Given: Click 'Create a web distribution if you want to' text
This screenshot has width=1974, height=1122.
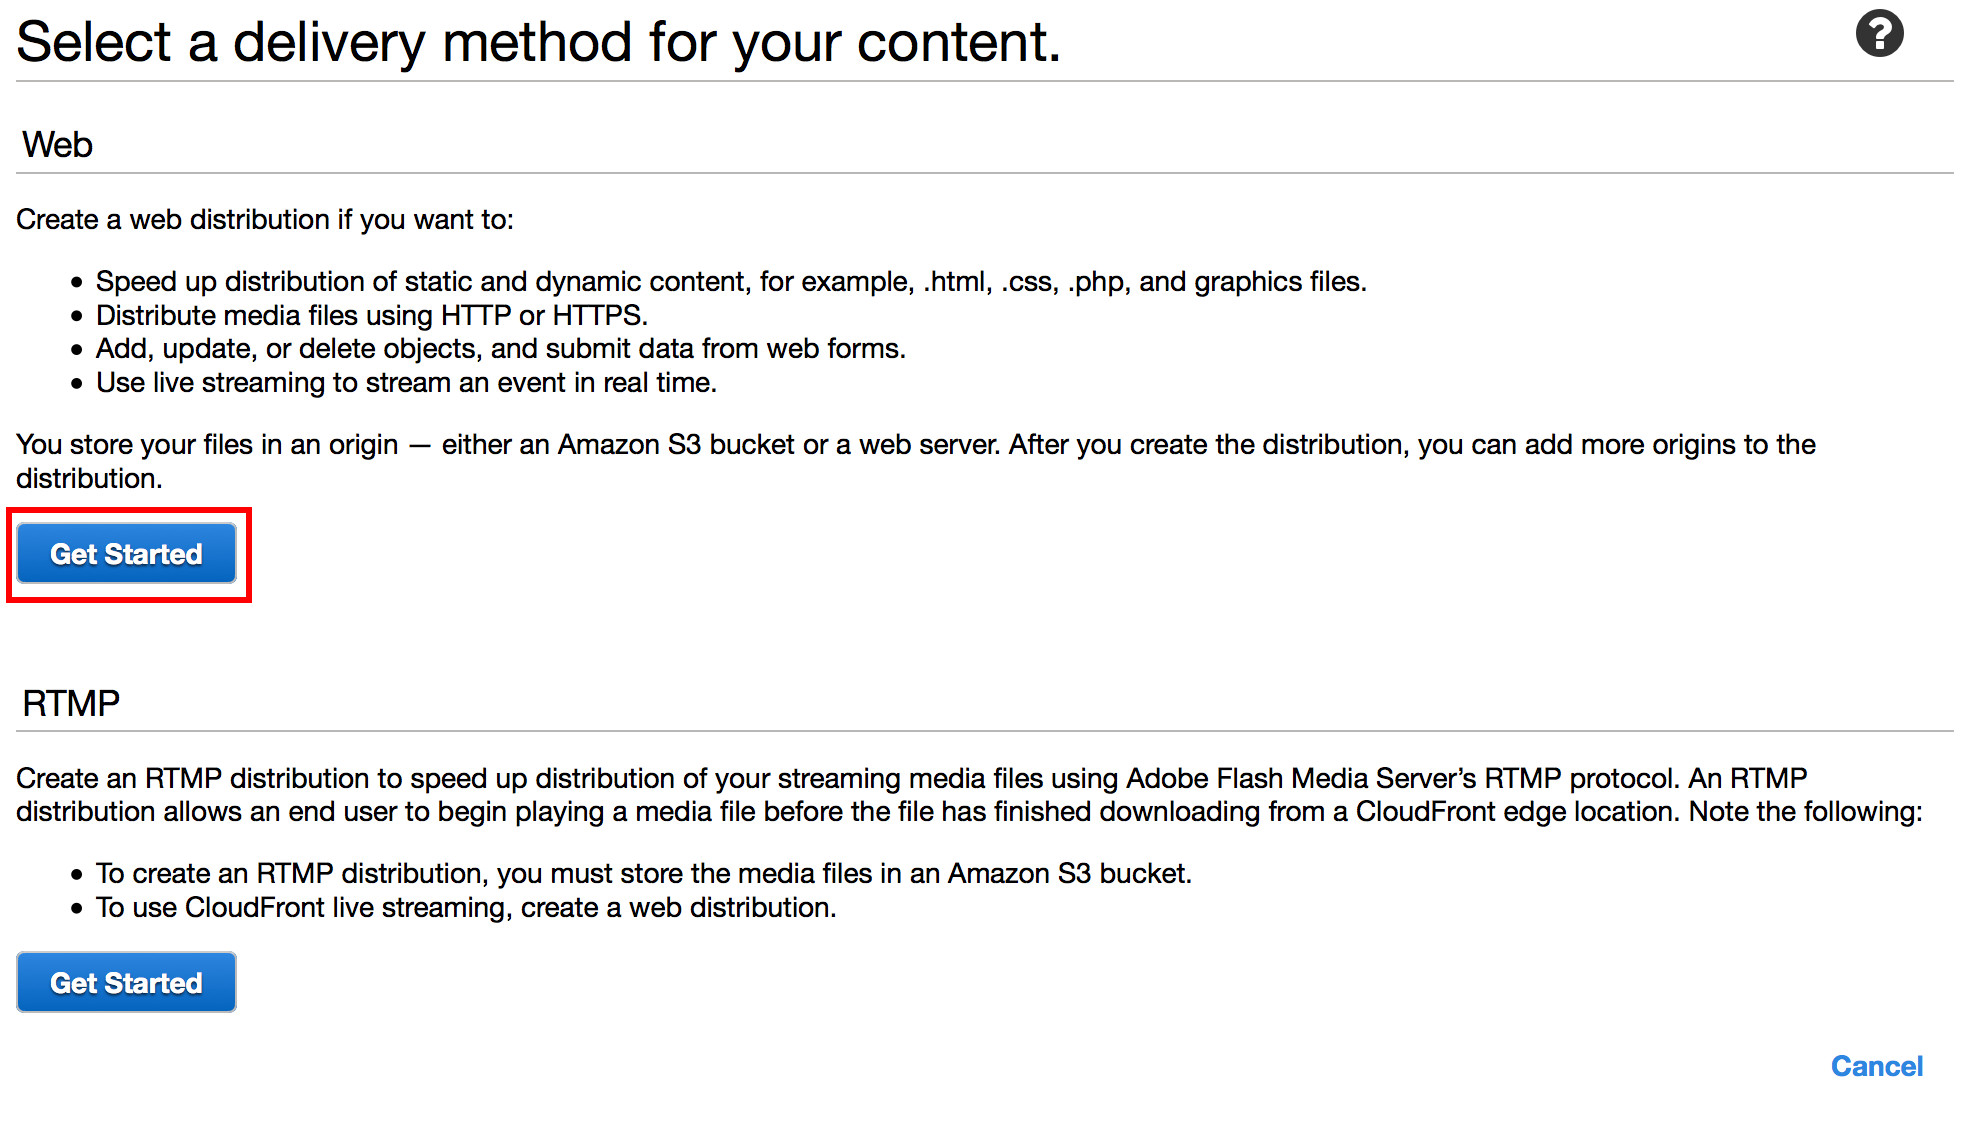Looking at the screenshot, I should pos(265,219).
